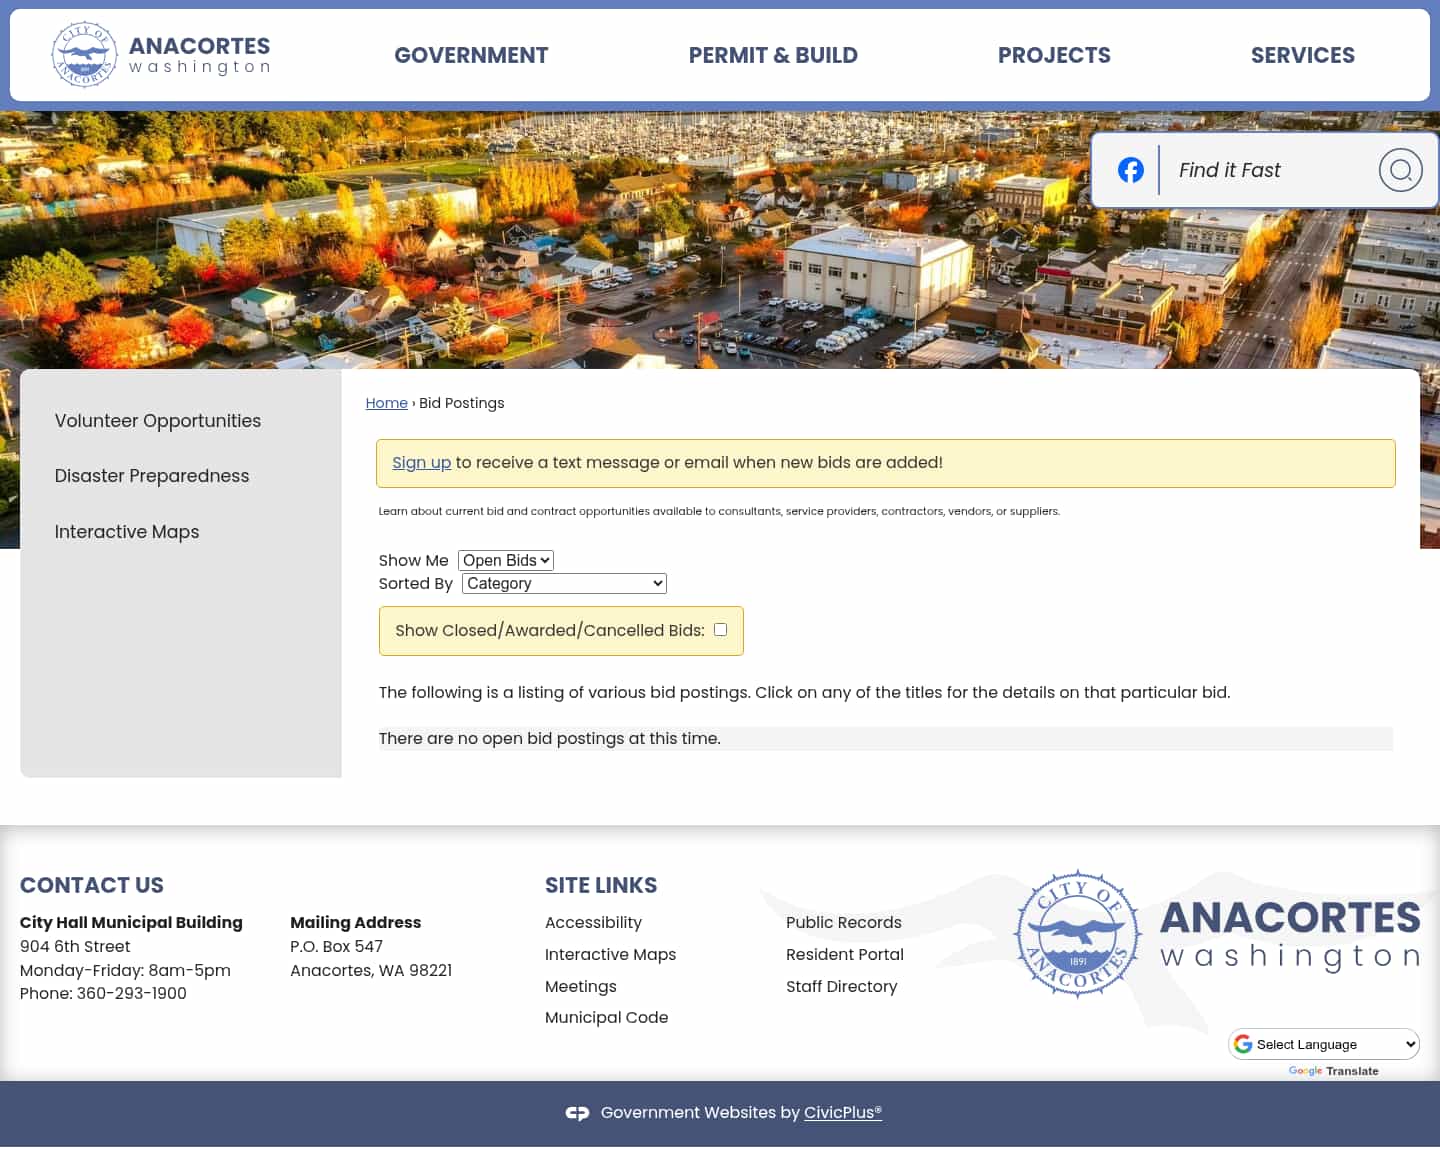Click the CivicPlus logo in the footer
The width and height of the screenshot is (1440, 1150).
tap(578, 1112)
